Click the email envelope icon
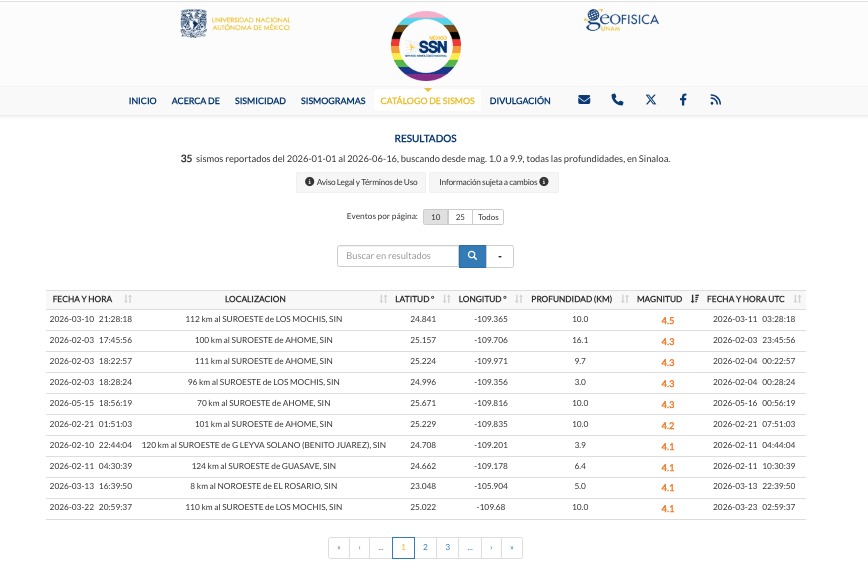 [x=584, y=100]
